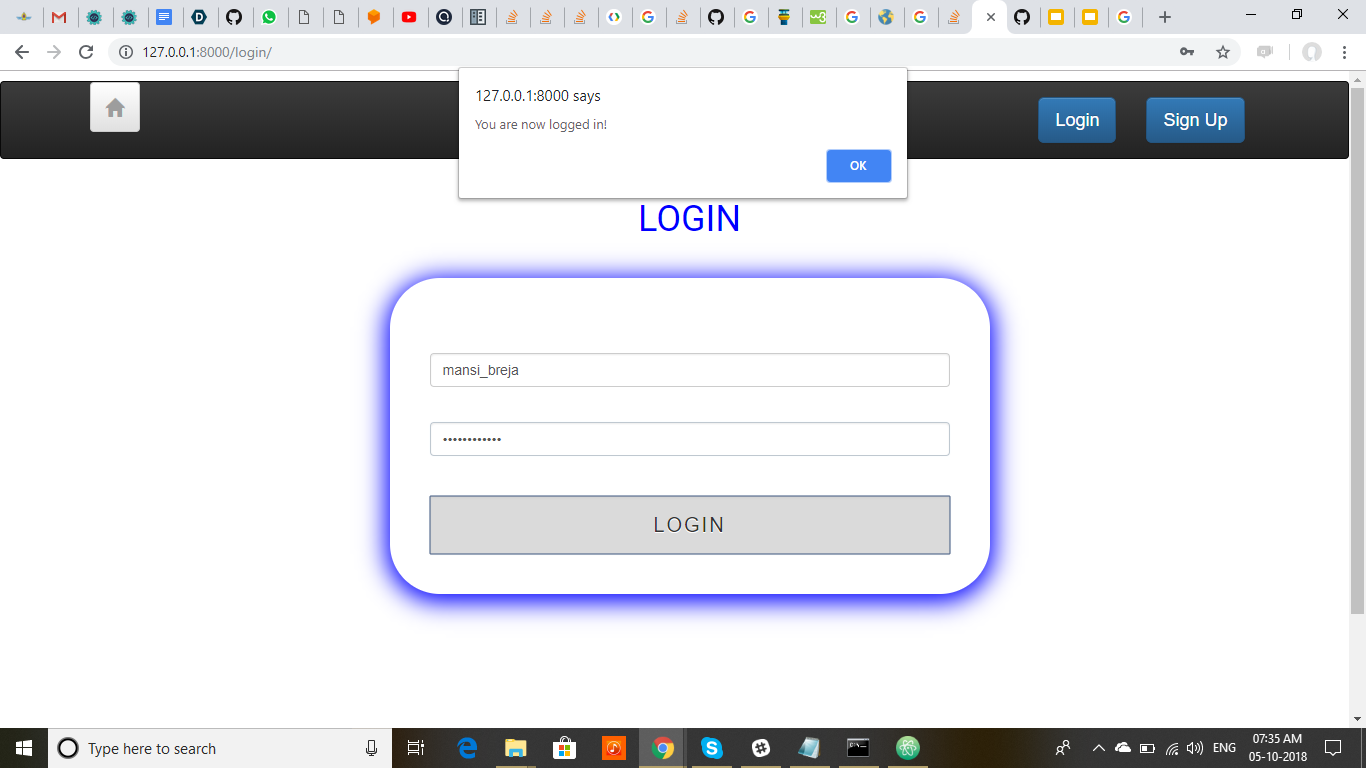Open Command Prompt from the taskbar
Image resolution: width=1366 pixels, height=768 pixels.
tap(858, 748)
